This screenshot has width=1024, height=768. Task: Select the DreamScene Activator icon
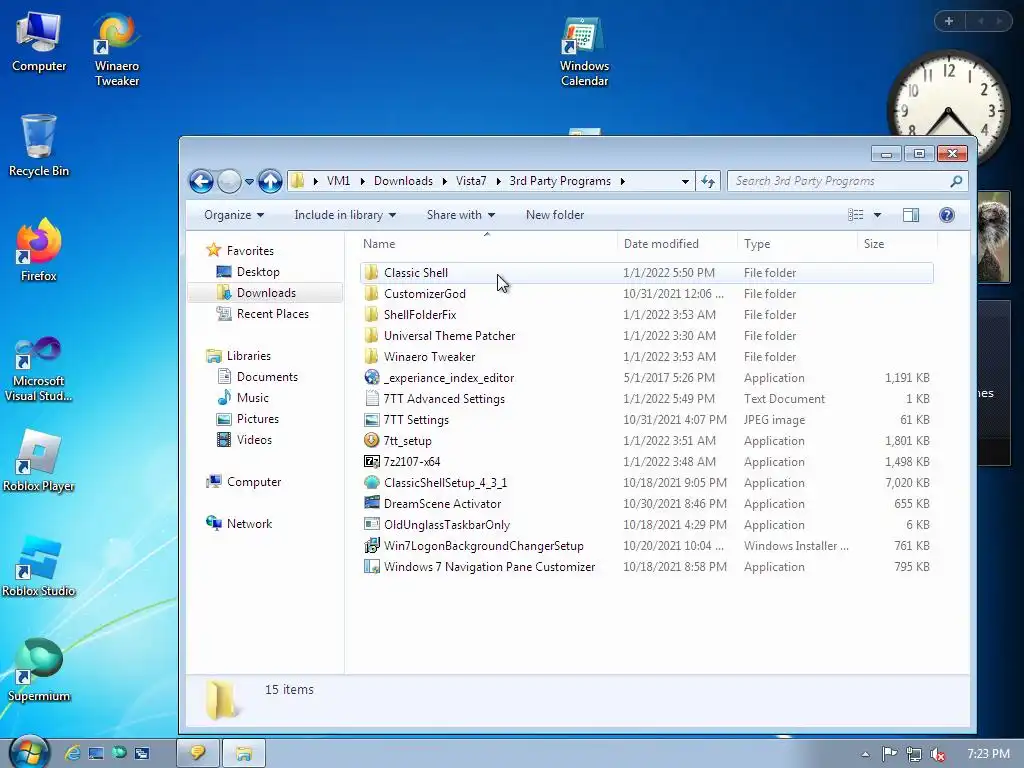pyautogui.click(x=372, y=504)
